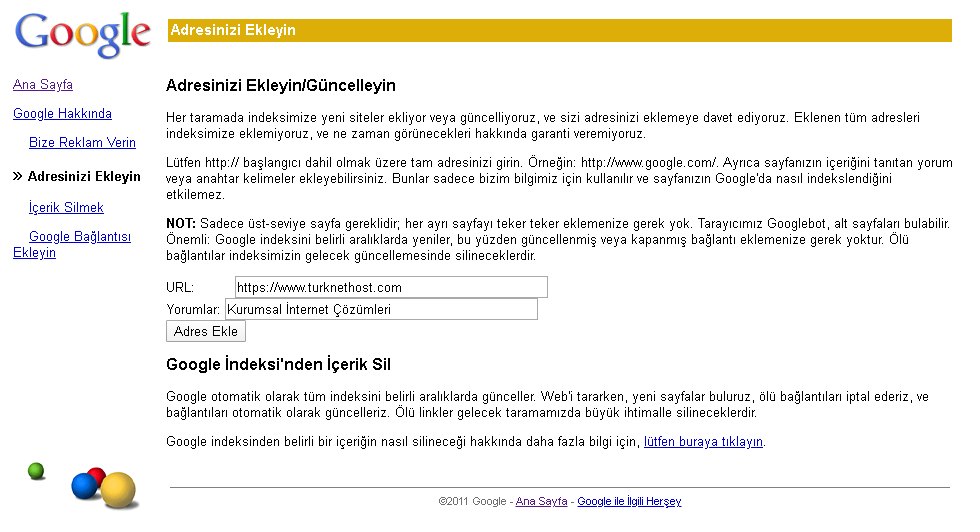Click the yellow Adresinizi Ekleyin header banner

click(x=559, y=30)
